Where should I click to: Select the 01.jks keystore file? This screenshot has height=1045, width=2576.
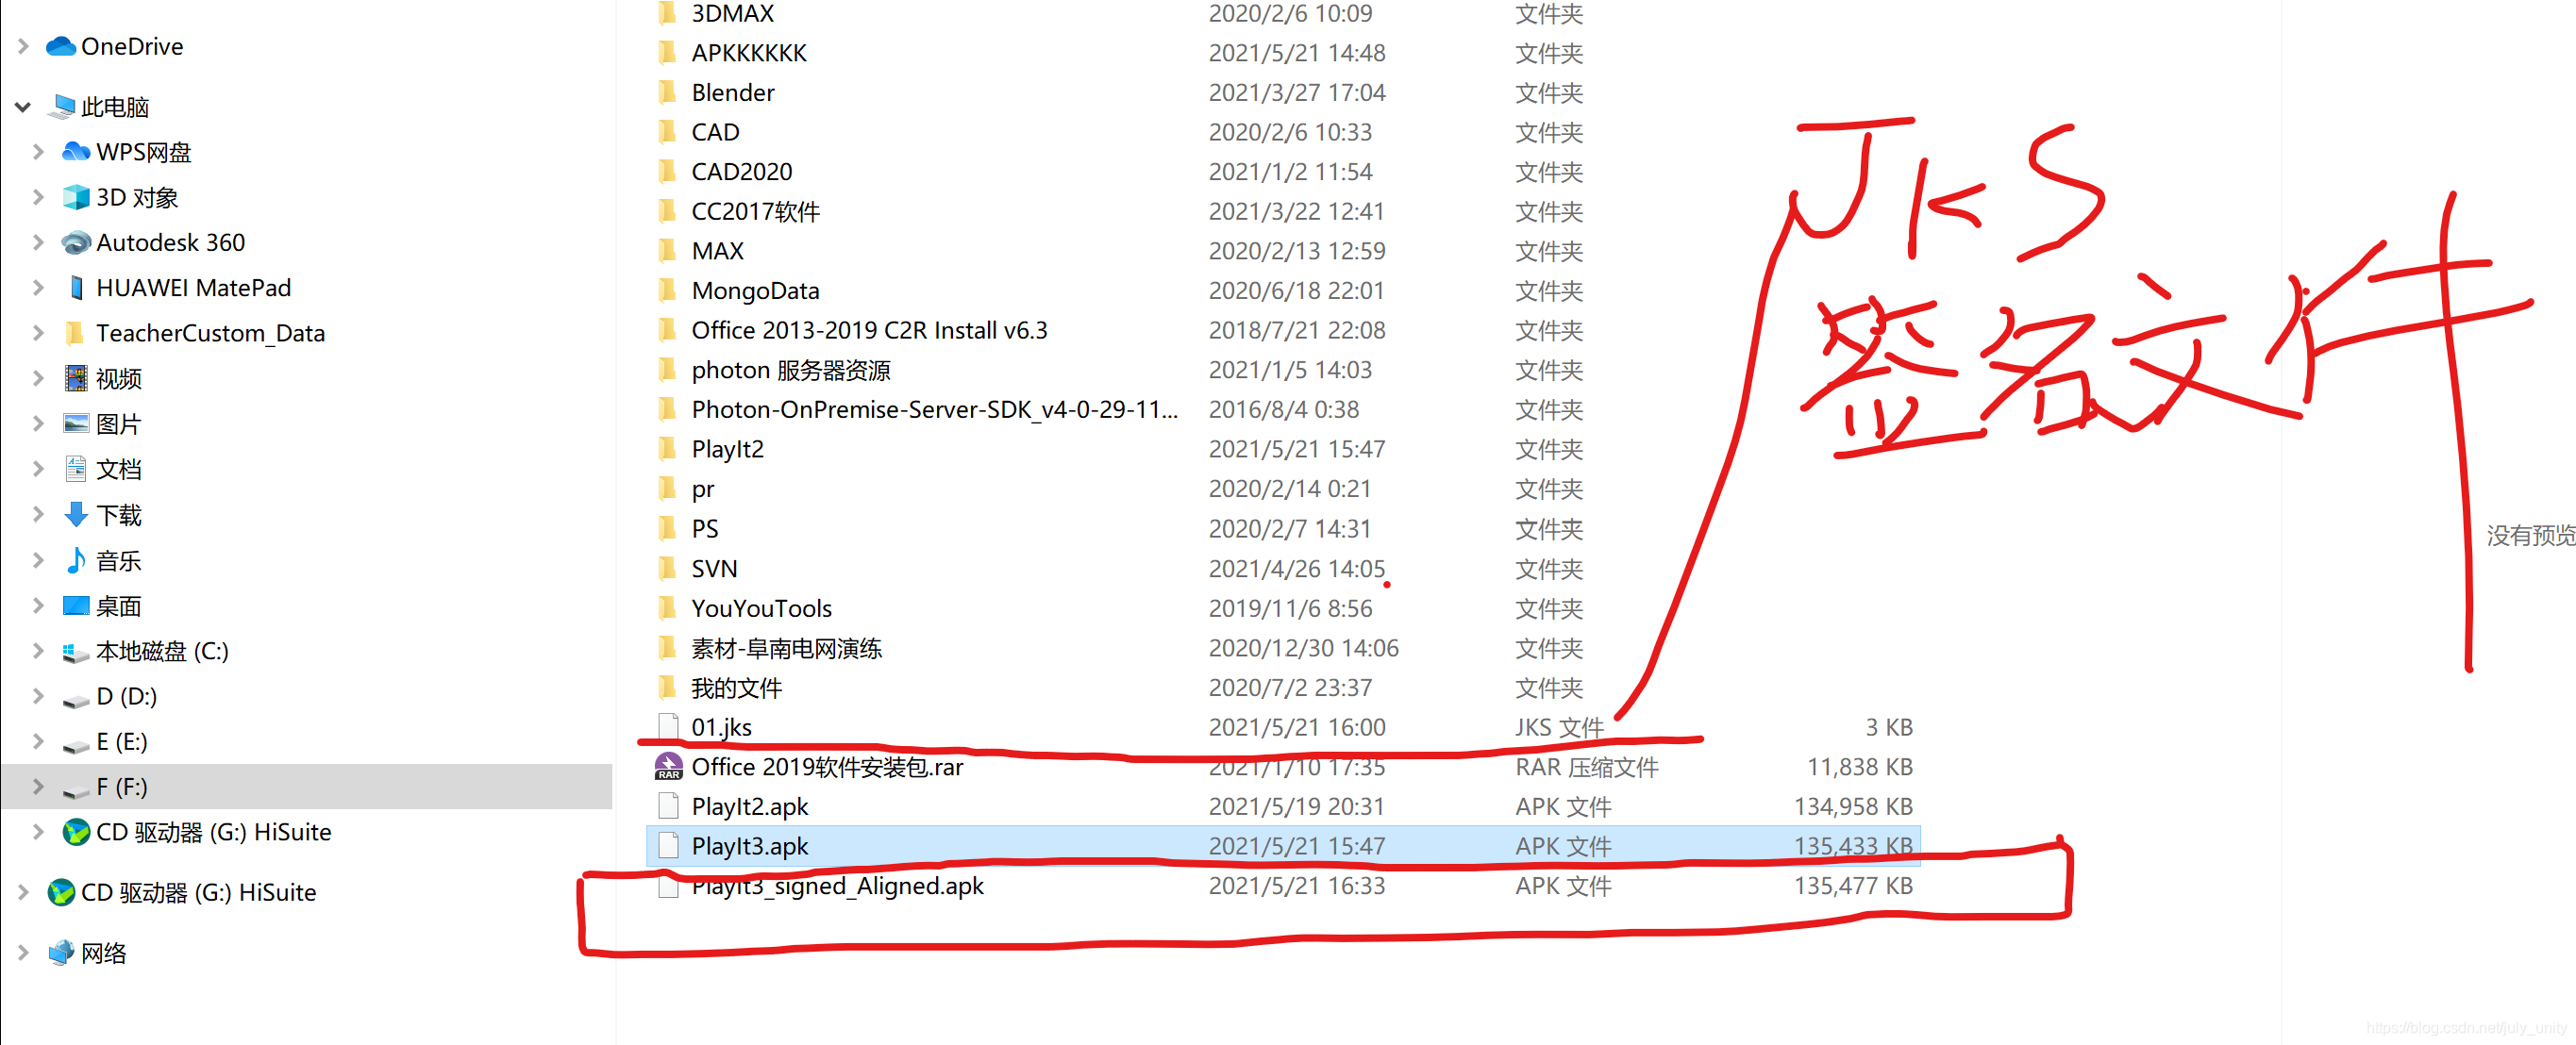[x=721, y=727]
